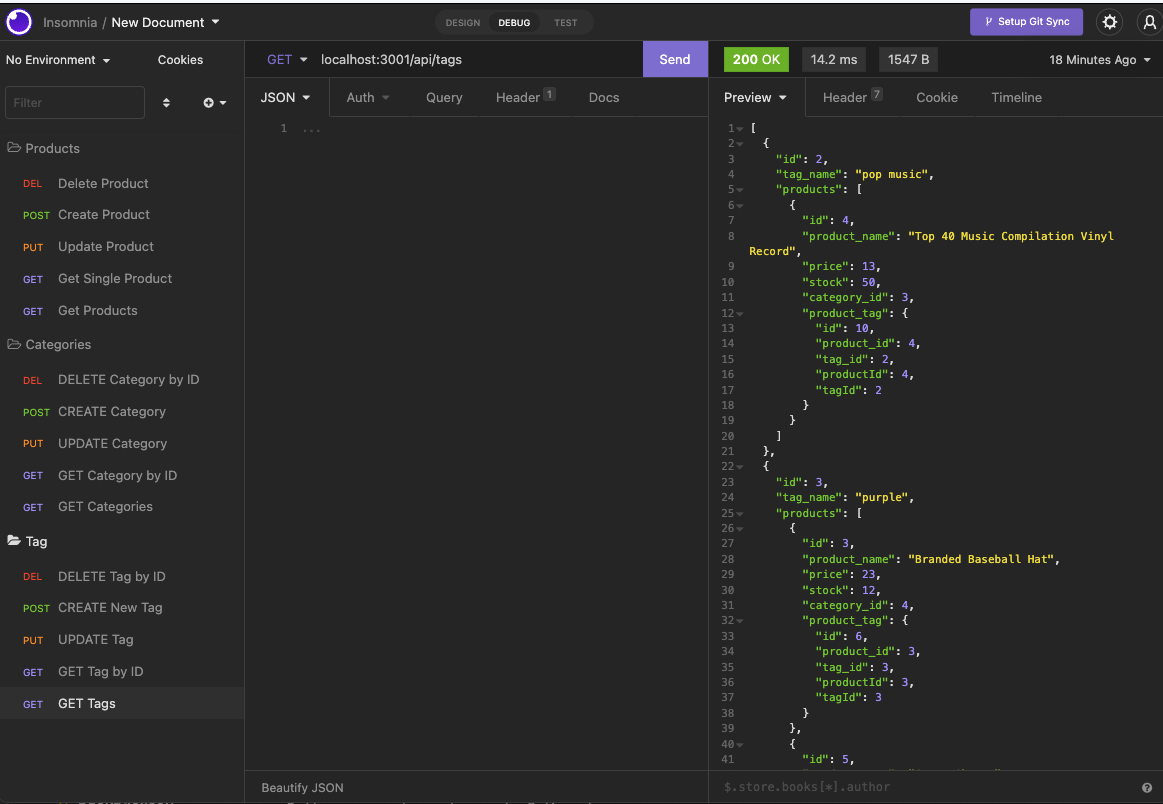
Task: Open the No Environment selector
Action: coord(58,59)
